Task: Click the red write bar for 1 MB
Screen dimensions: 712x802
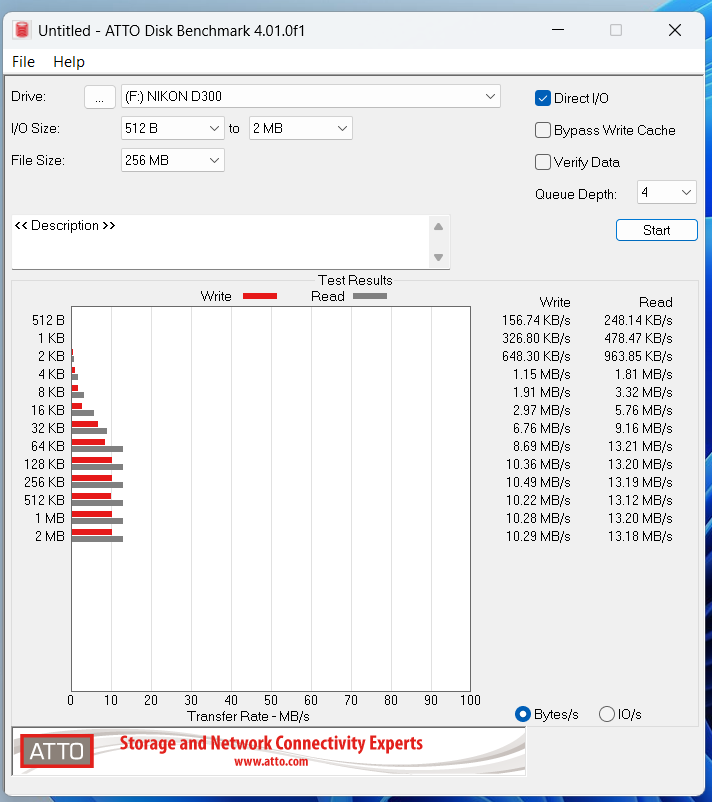Action: click(92, 514)
